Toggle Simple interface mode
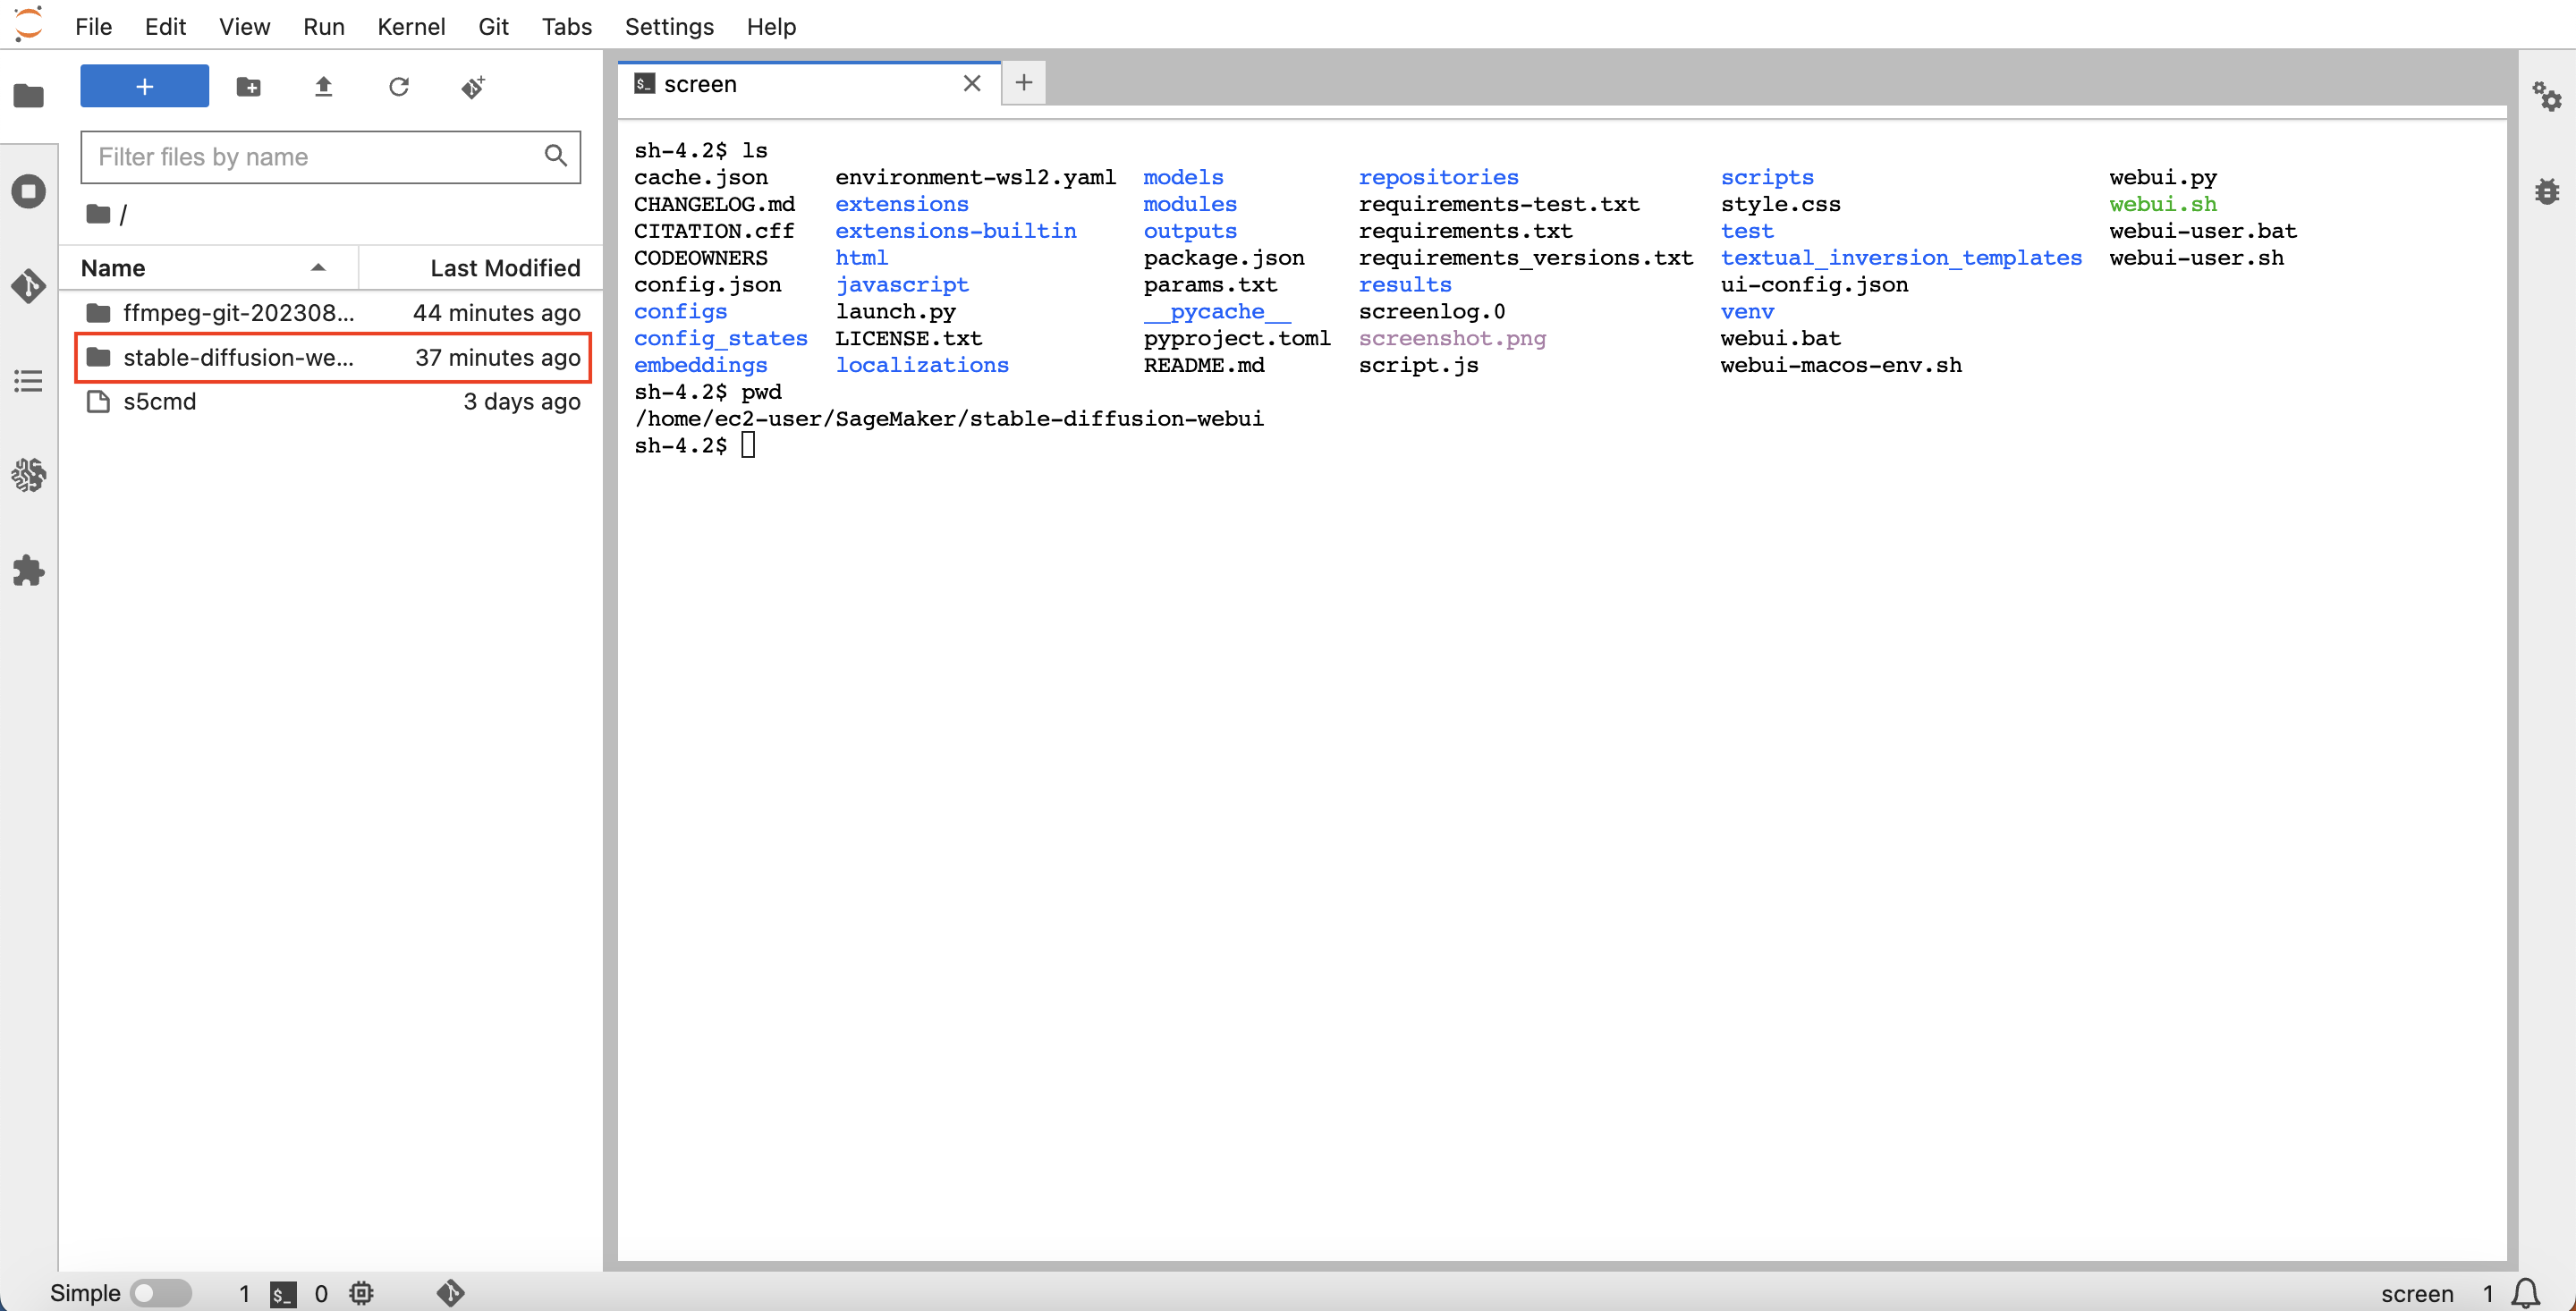Image resolution: width=2576 pixels, height=1311 pixels. (160, 1292)
